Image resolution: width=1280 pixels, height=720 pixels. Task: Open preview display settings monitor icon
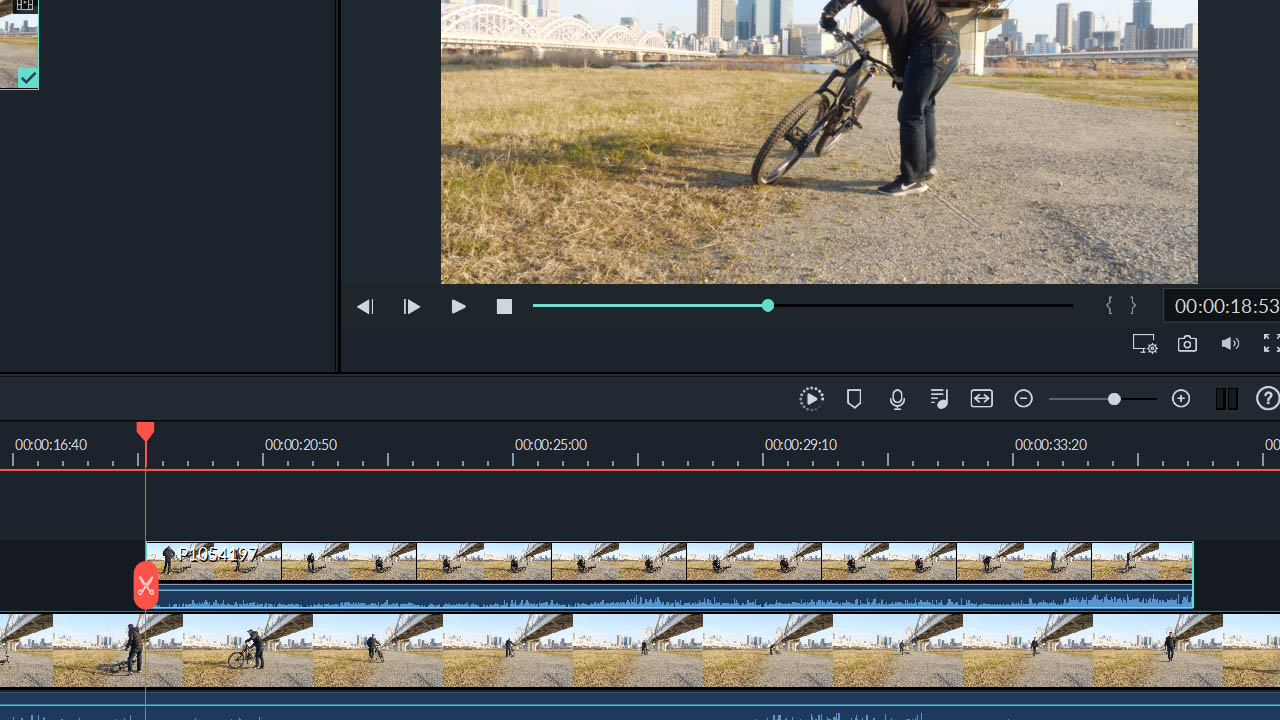[1145, 344]
